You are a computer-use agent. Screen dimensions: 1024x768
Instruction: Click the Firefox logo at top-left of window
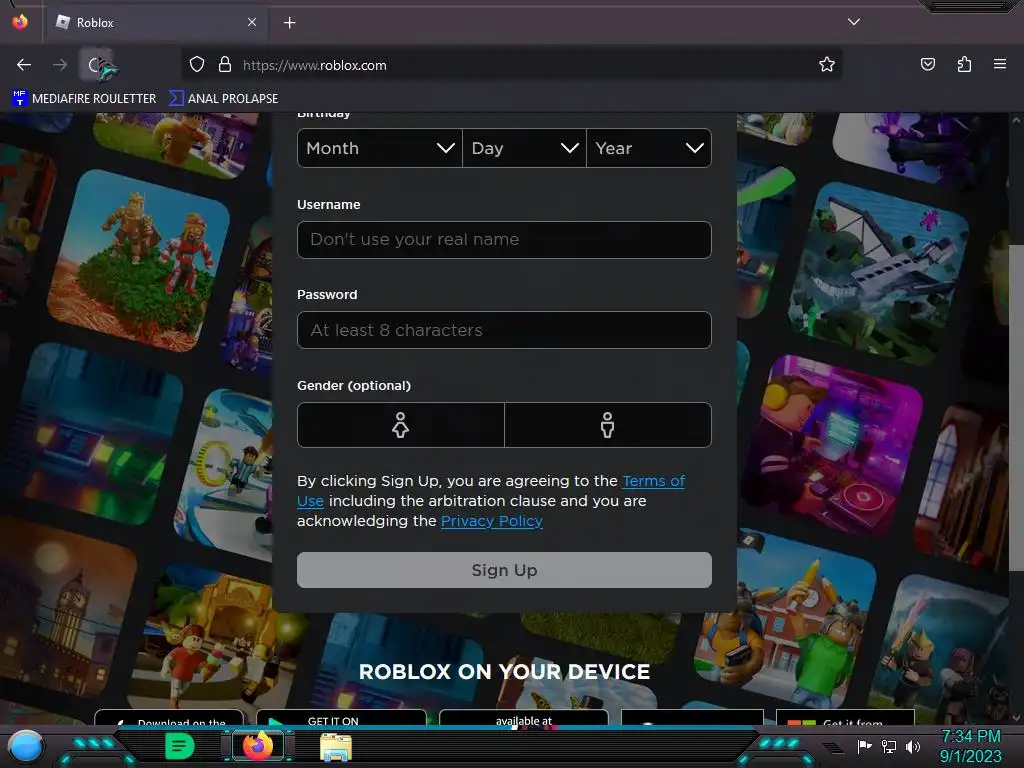20,22
